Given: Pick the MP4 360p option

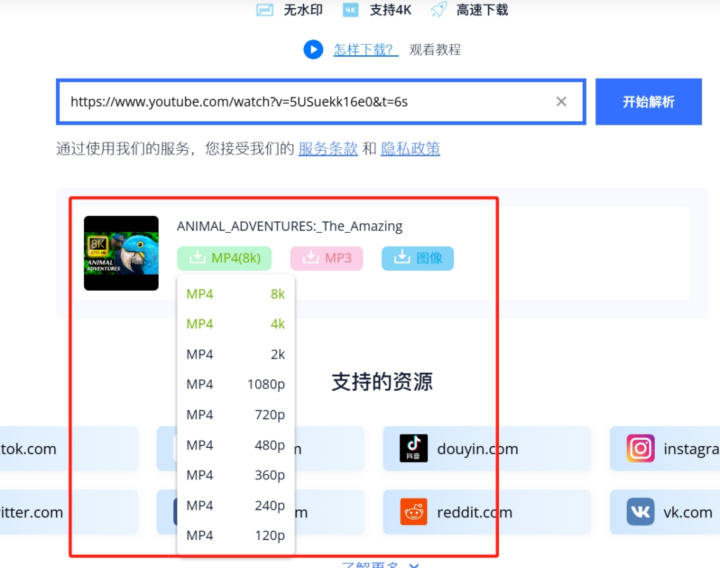Looking at the screenshot, I should (x=236, y=475).
